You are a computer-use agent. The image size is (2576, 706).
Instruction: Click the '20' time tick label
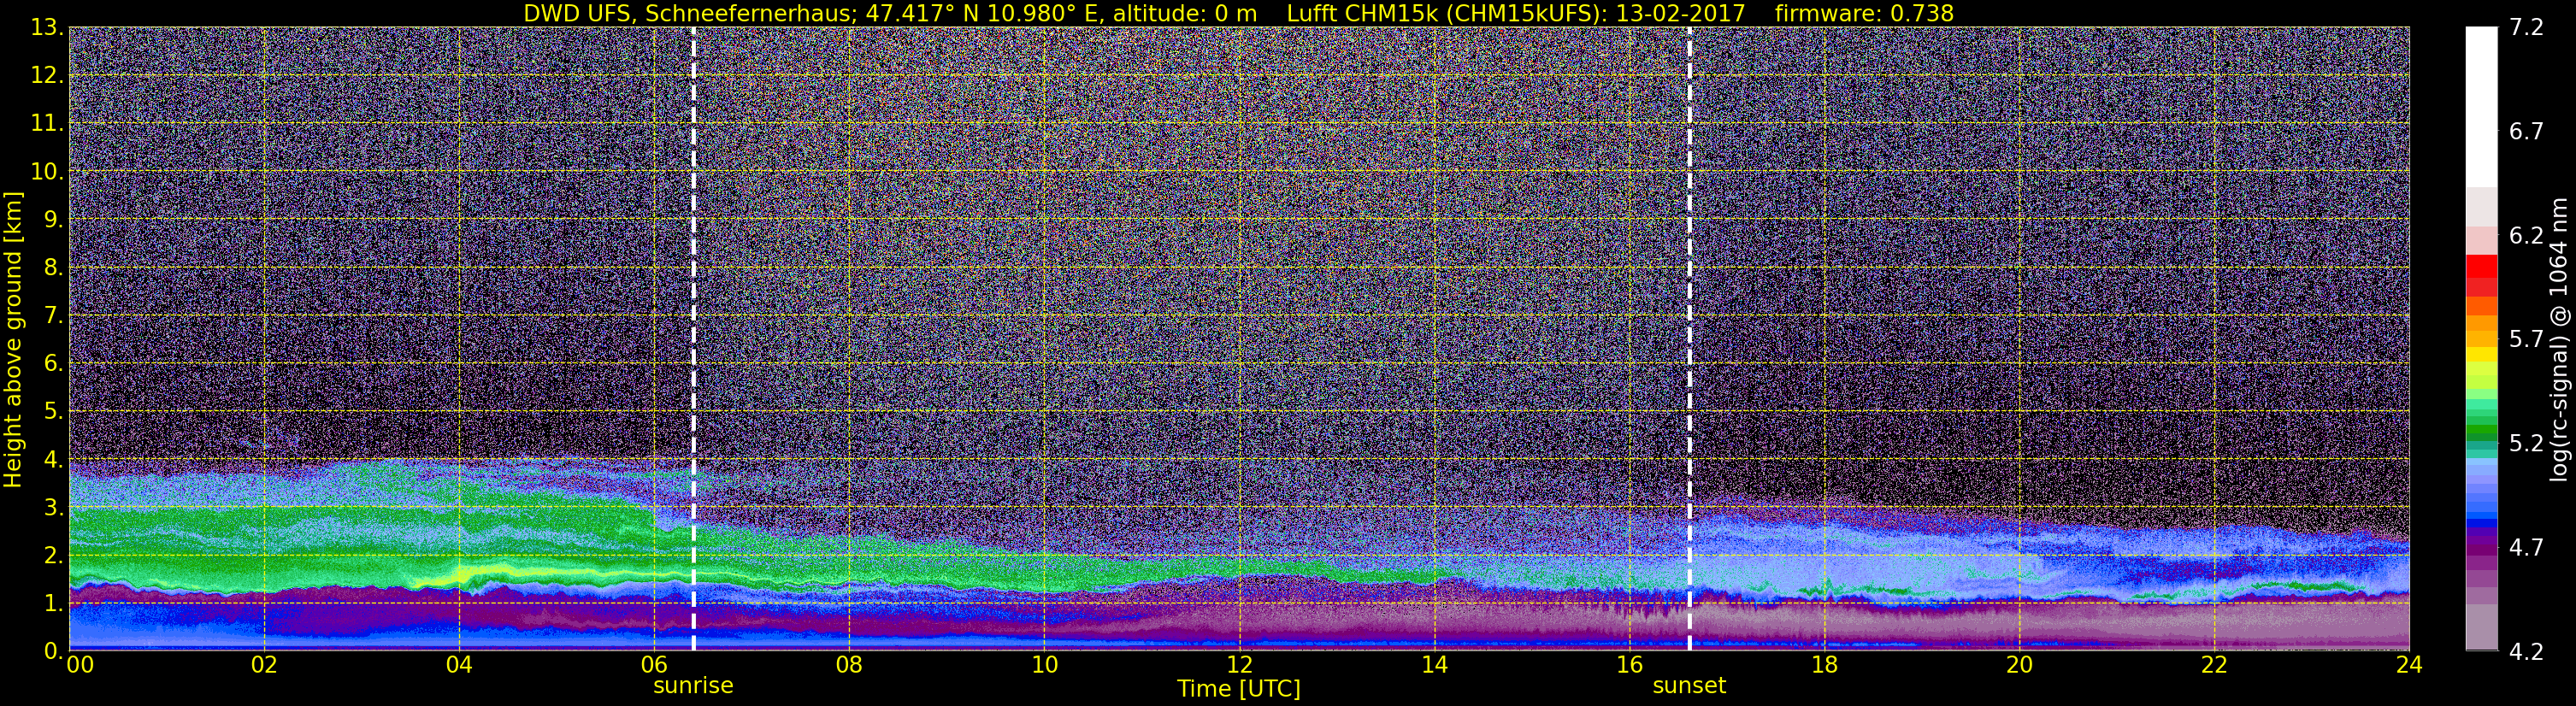click(2019, 665)
